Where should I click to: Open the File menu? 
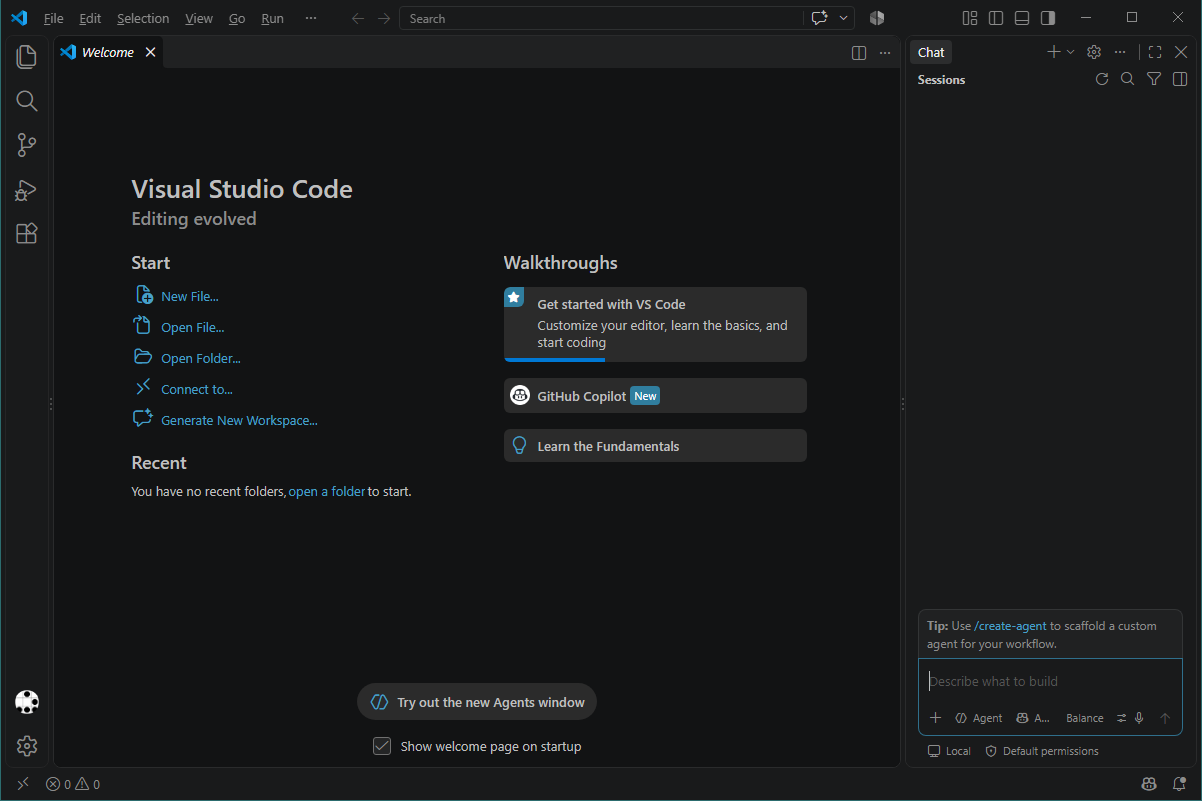click(54, 18)
